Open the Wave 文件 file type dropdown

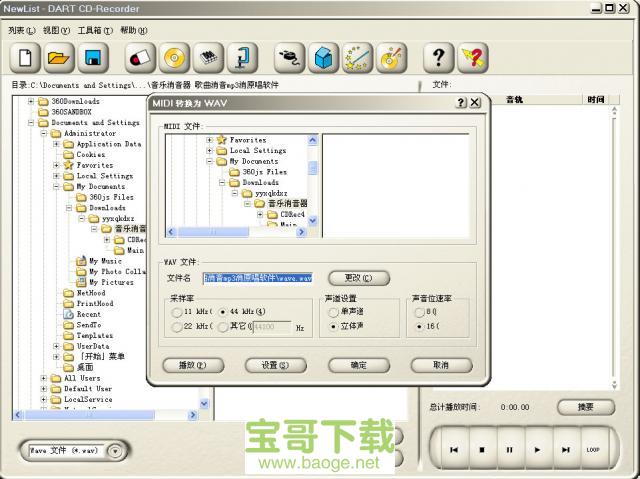(x=116, y=451)
